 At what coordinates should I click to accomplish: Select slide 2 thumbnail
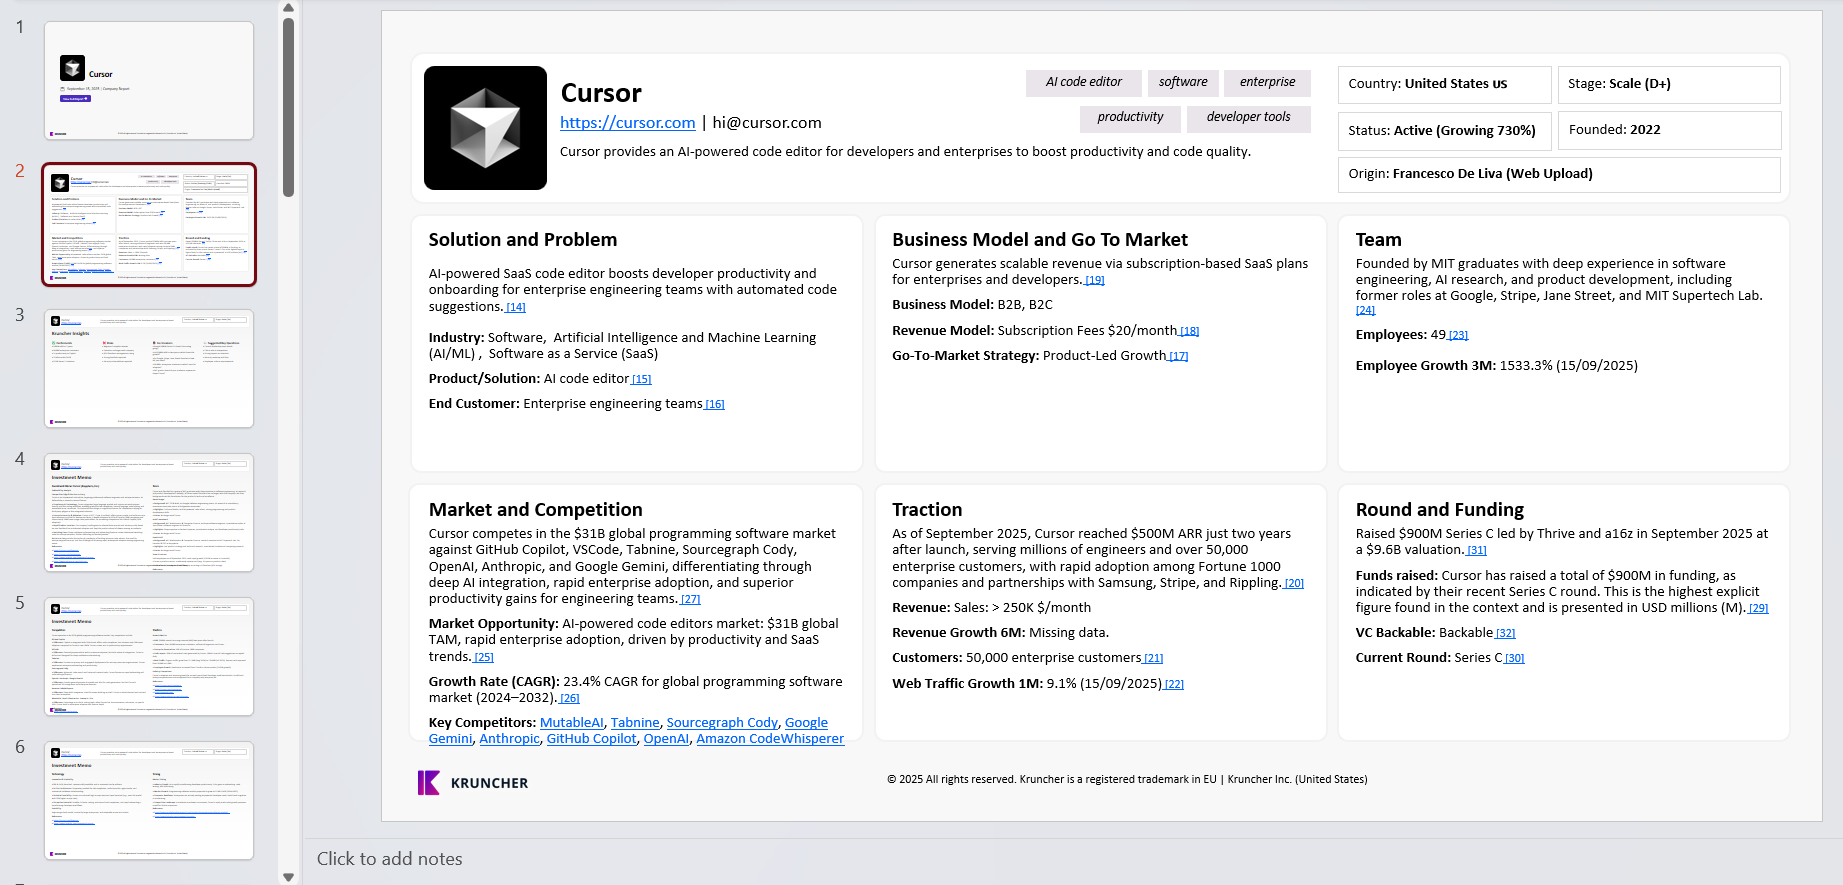[149, 225]
